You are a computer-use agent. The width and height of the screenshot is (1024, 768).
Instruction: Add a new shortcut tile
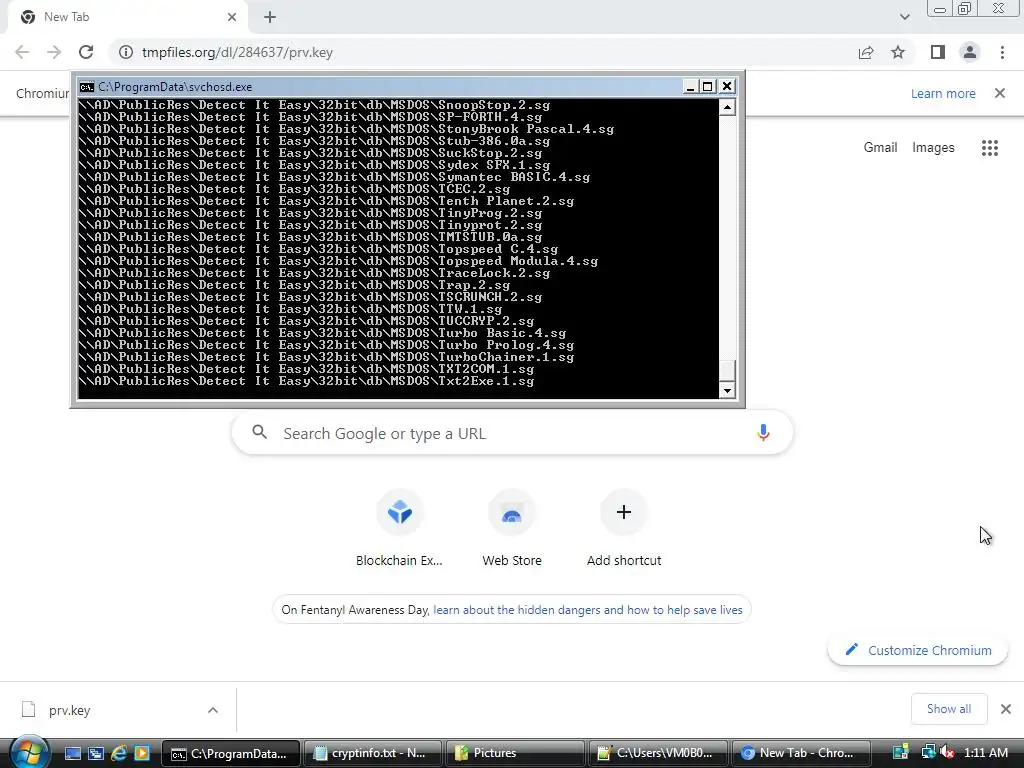pos(624,529)
